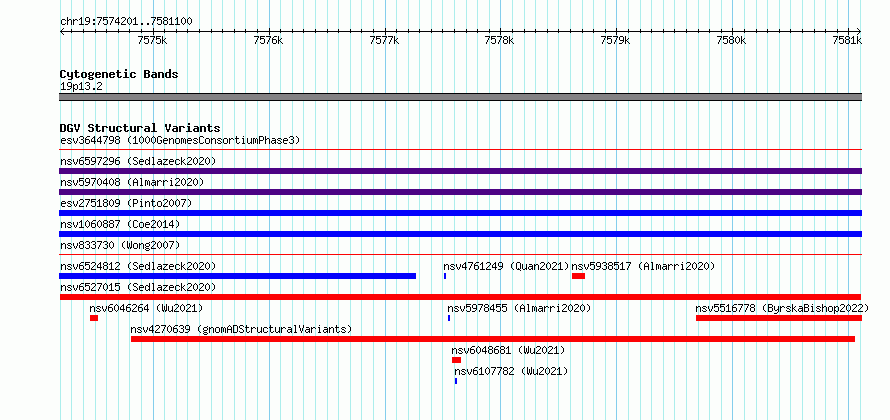Screen dimensions: 890x420
Task: Open the nsv5938517 (Almarri2020) label
Action: click(x=643, y=266)
